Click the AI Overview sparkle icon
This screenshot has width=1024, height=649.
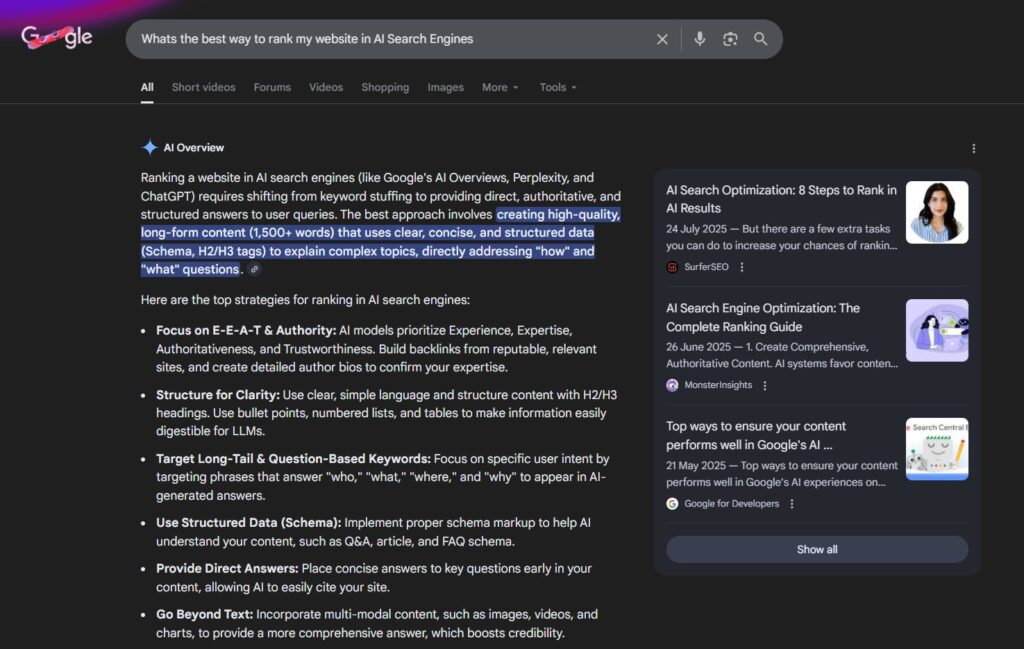tap(148, 147)
